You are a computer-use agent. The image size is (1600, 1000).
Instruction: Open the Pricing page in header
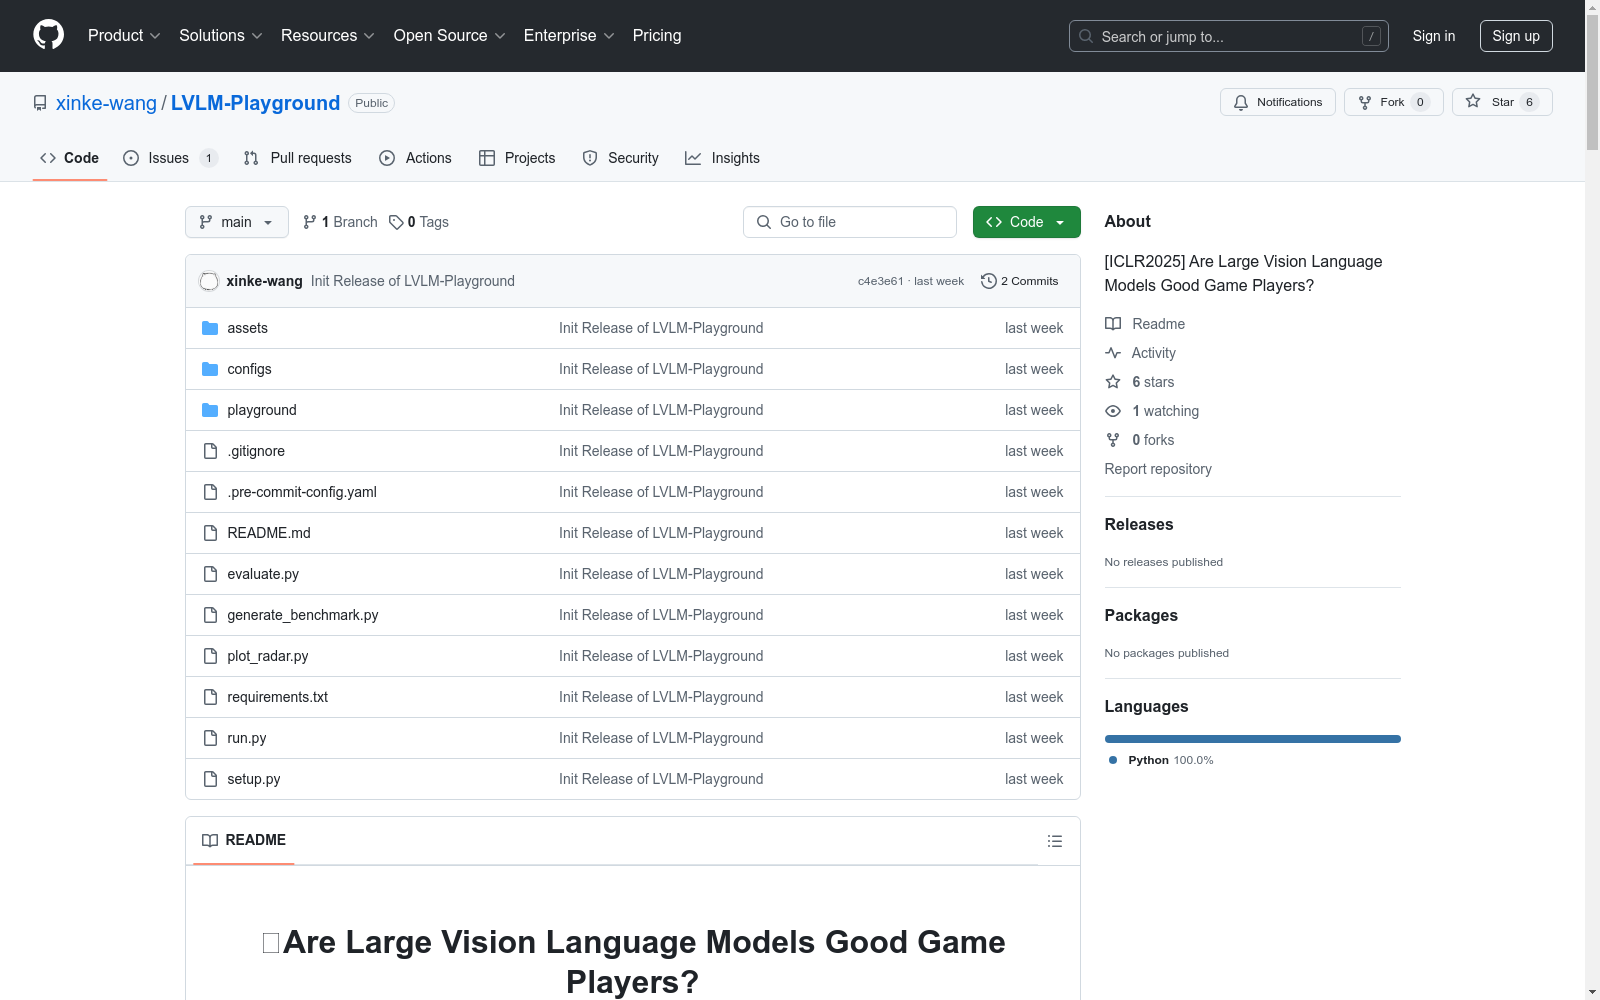[657, 36]
